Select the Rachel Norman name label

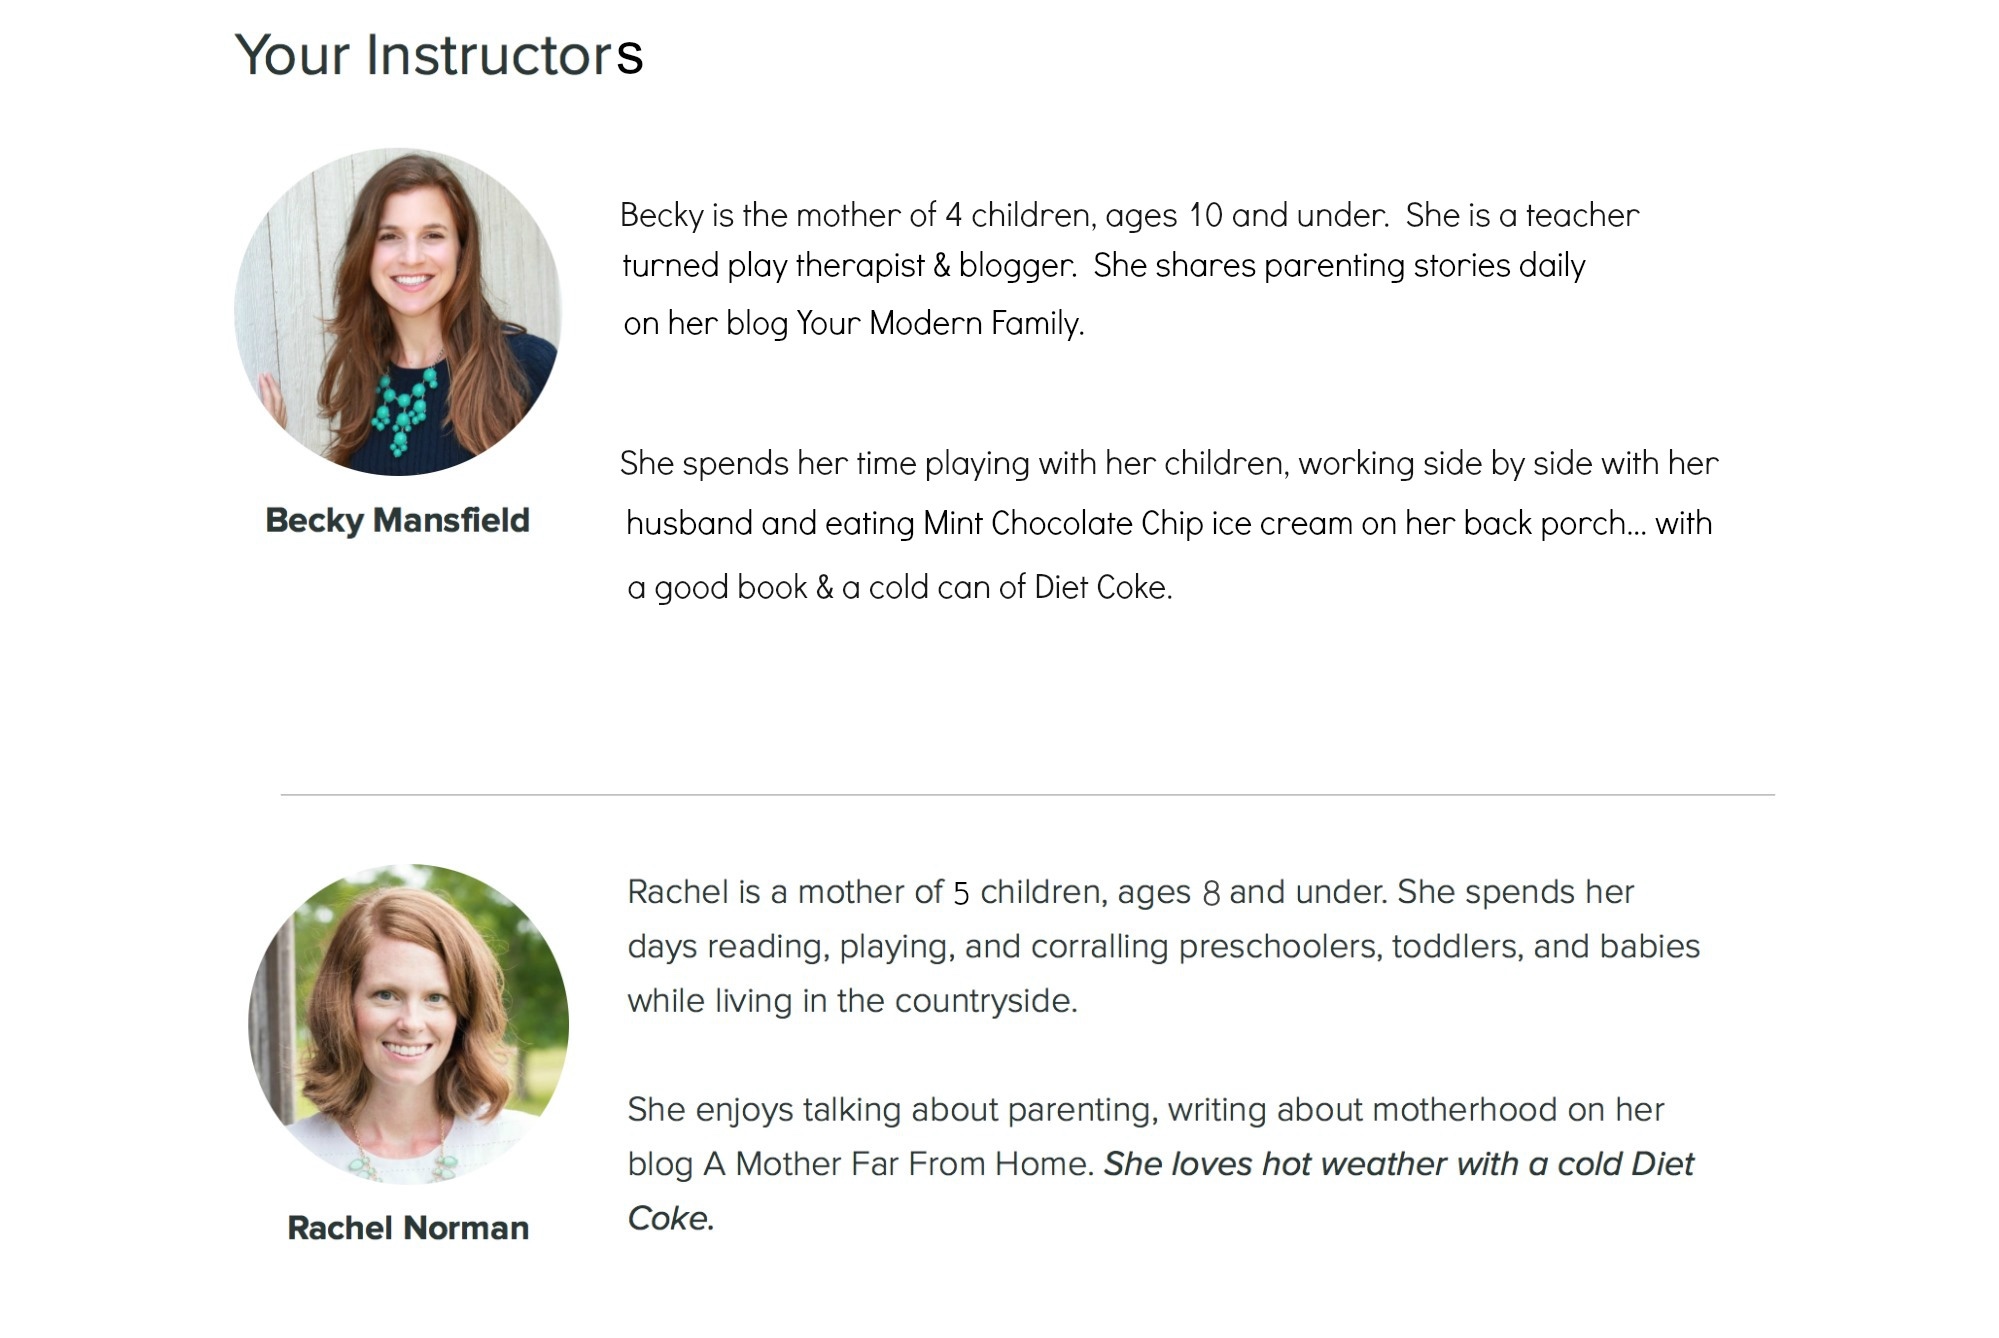408,1228
